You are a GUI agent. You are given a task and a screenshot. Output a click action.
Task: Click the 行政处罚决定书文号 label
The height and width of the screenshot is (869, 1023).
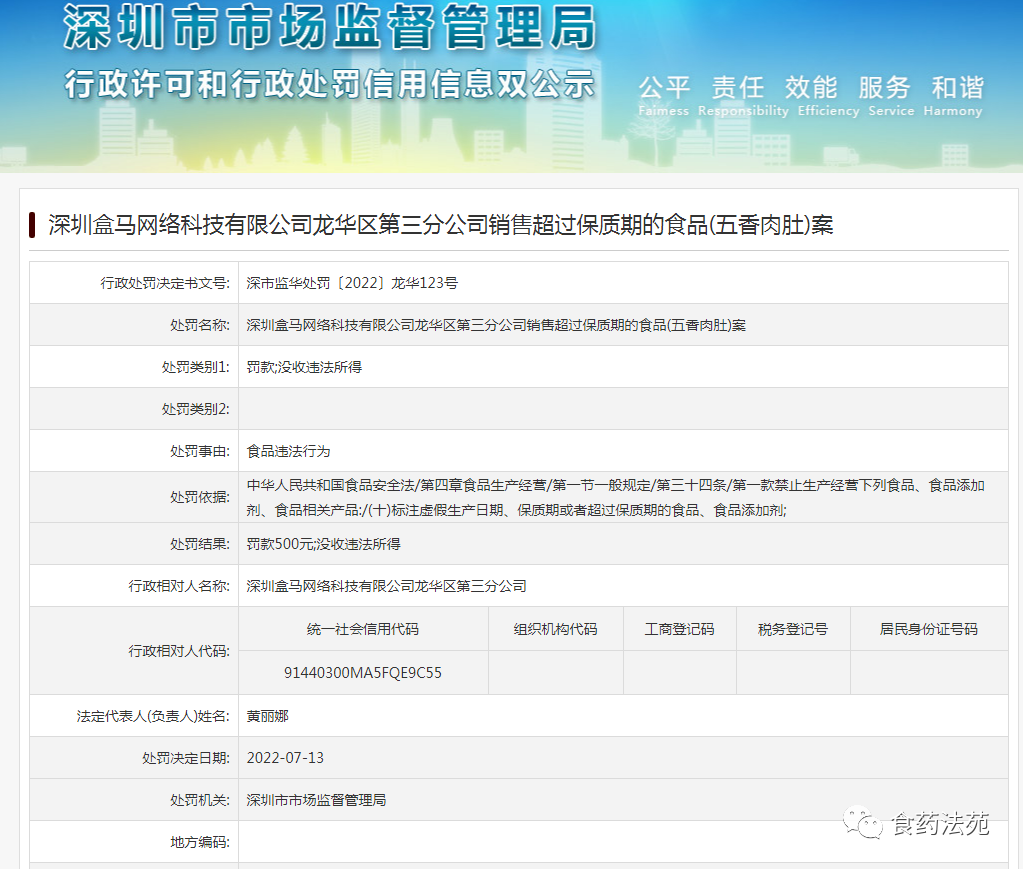(x=165, y=283)
